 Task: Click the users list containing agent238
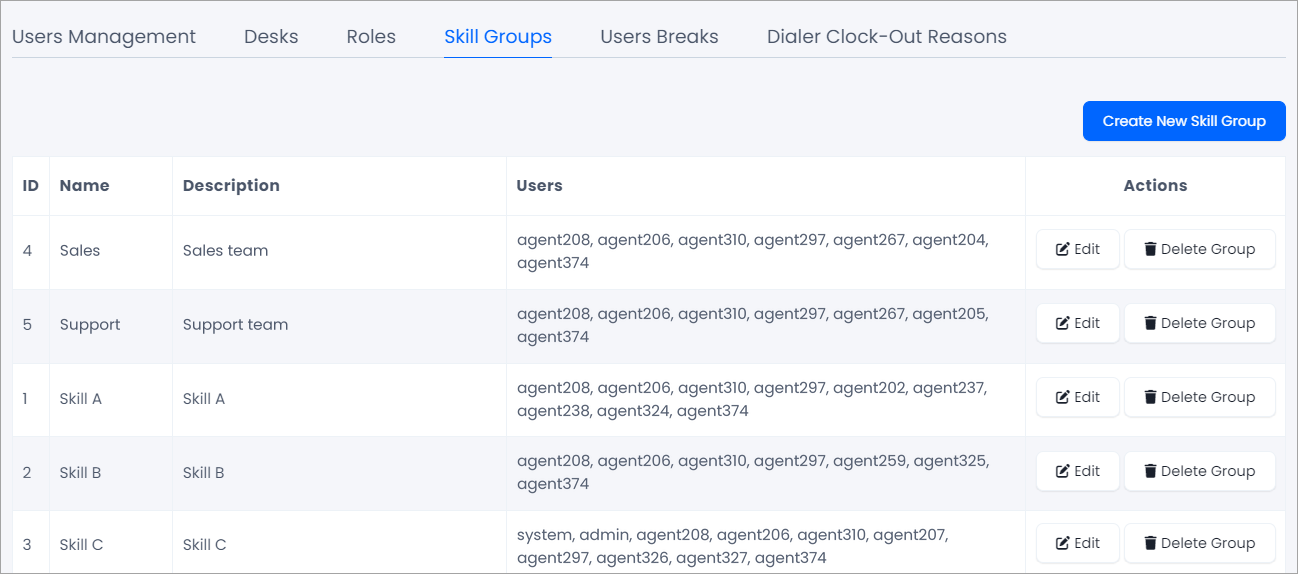752,399
